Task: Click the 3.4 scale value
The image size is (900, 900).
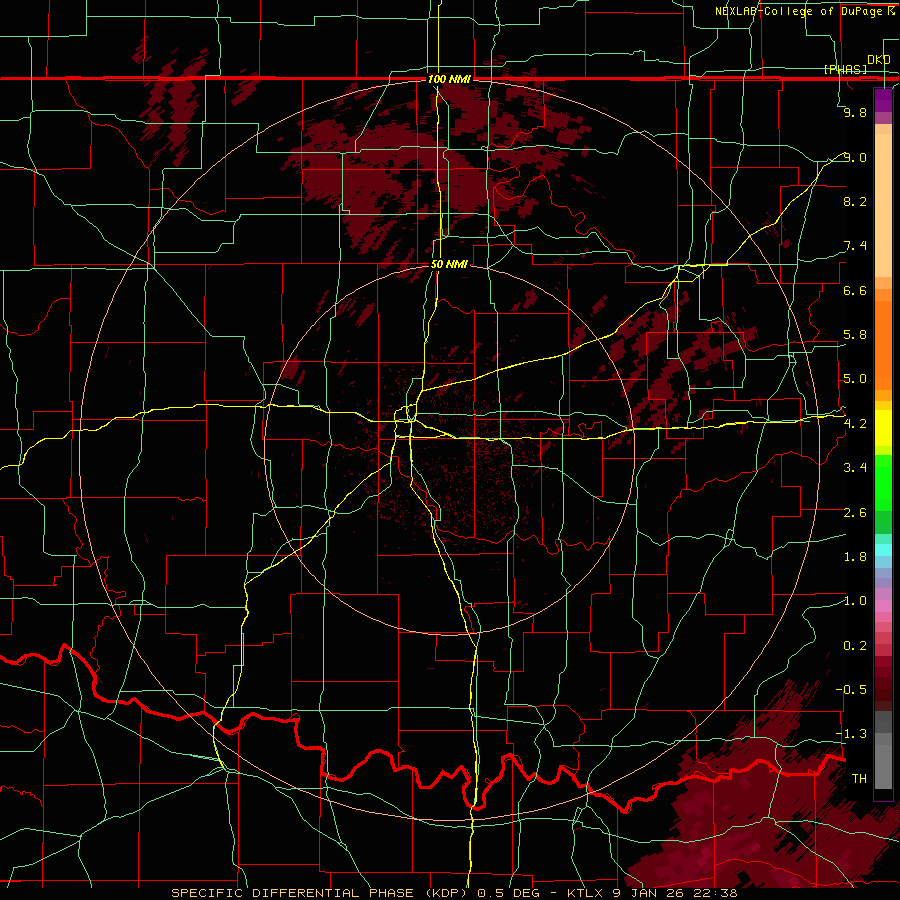Action: click(855, 468)
